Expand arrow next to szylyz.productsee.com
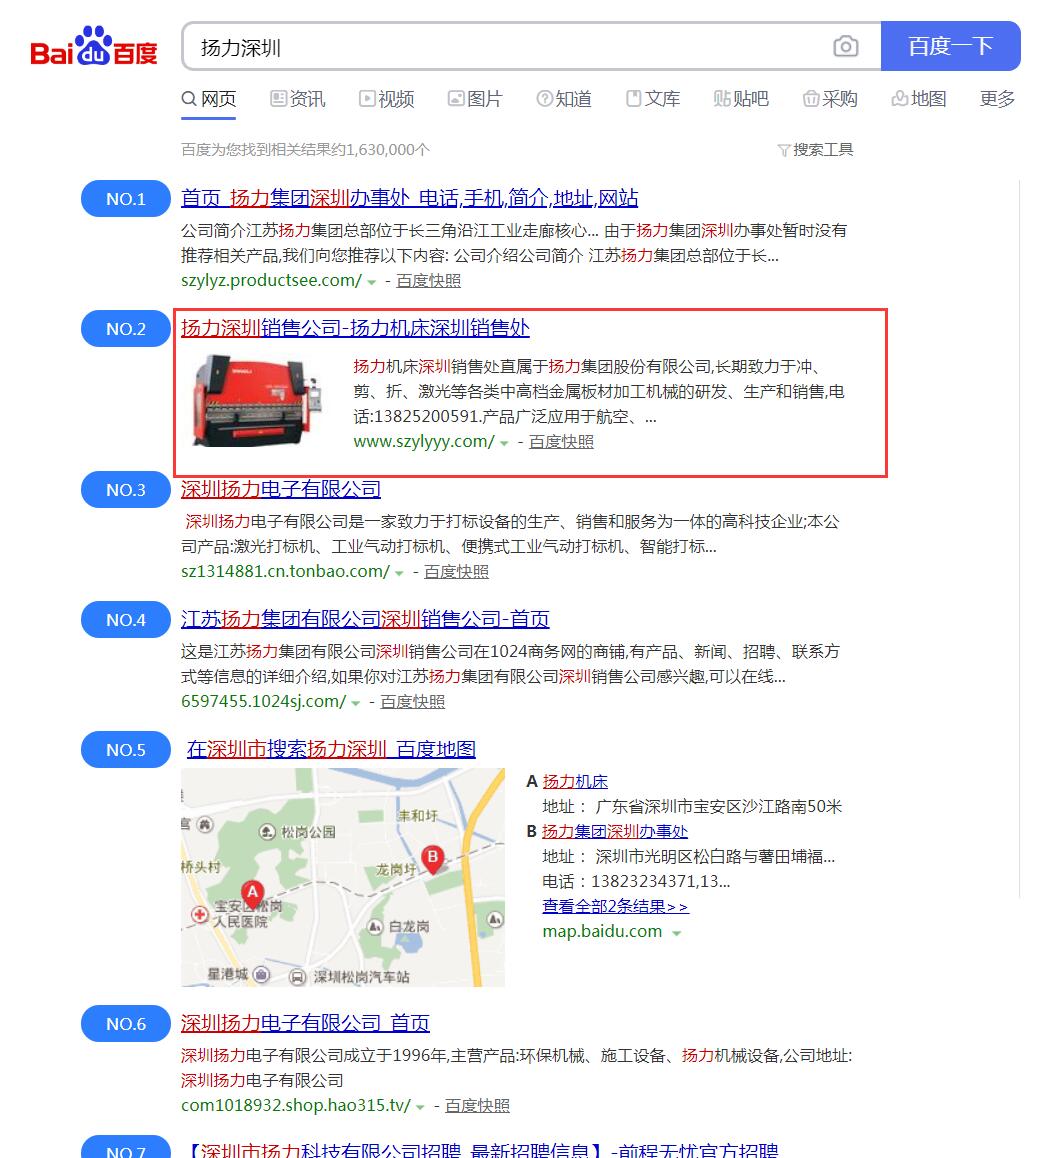This screenshot has width=1041, height=1158. click(x=371, y=282)
